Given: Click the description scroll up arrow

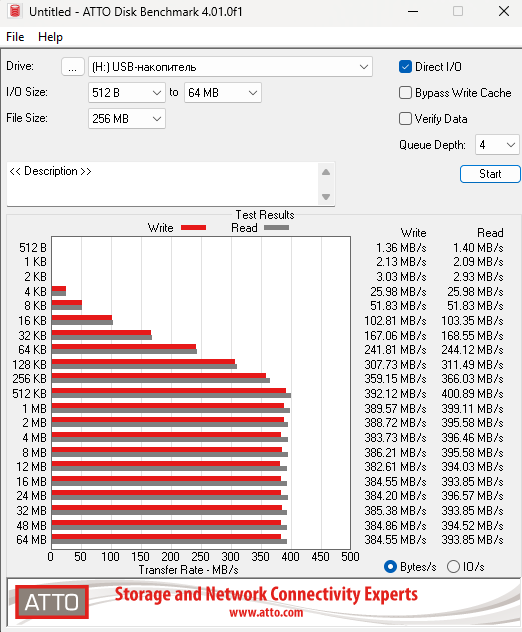Looking at the screenshot, I should 326,173.
